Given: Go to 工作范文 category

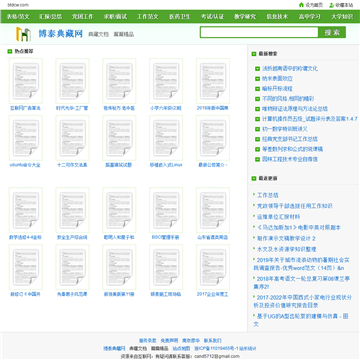Looking at the screenshot, I should coord(148,17).
